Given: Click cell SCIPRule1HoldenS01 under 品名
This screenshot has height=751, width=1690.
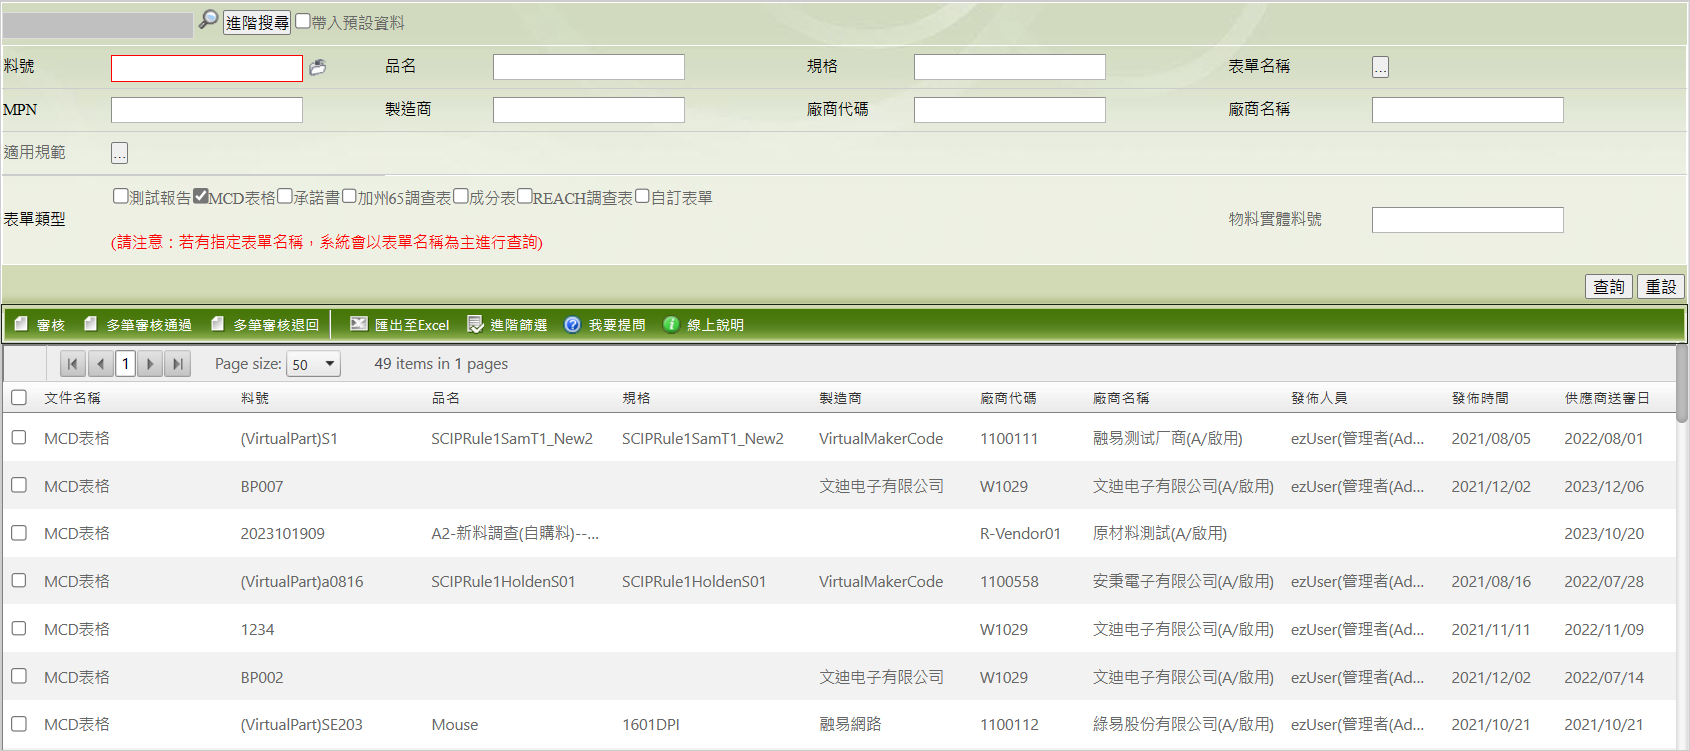Looking at the screenshot, I should (503, 581).
